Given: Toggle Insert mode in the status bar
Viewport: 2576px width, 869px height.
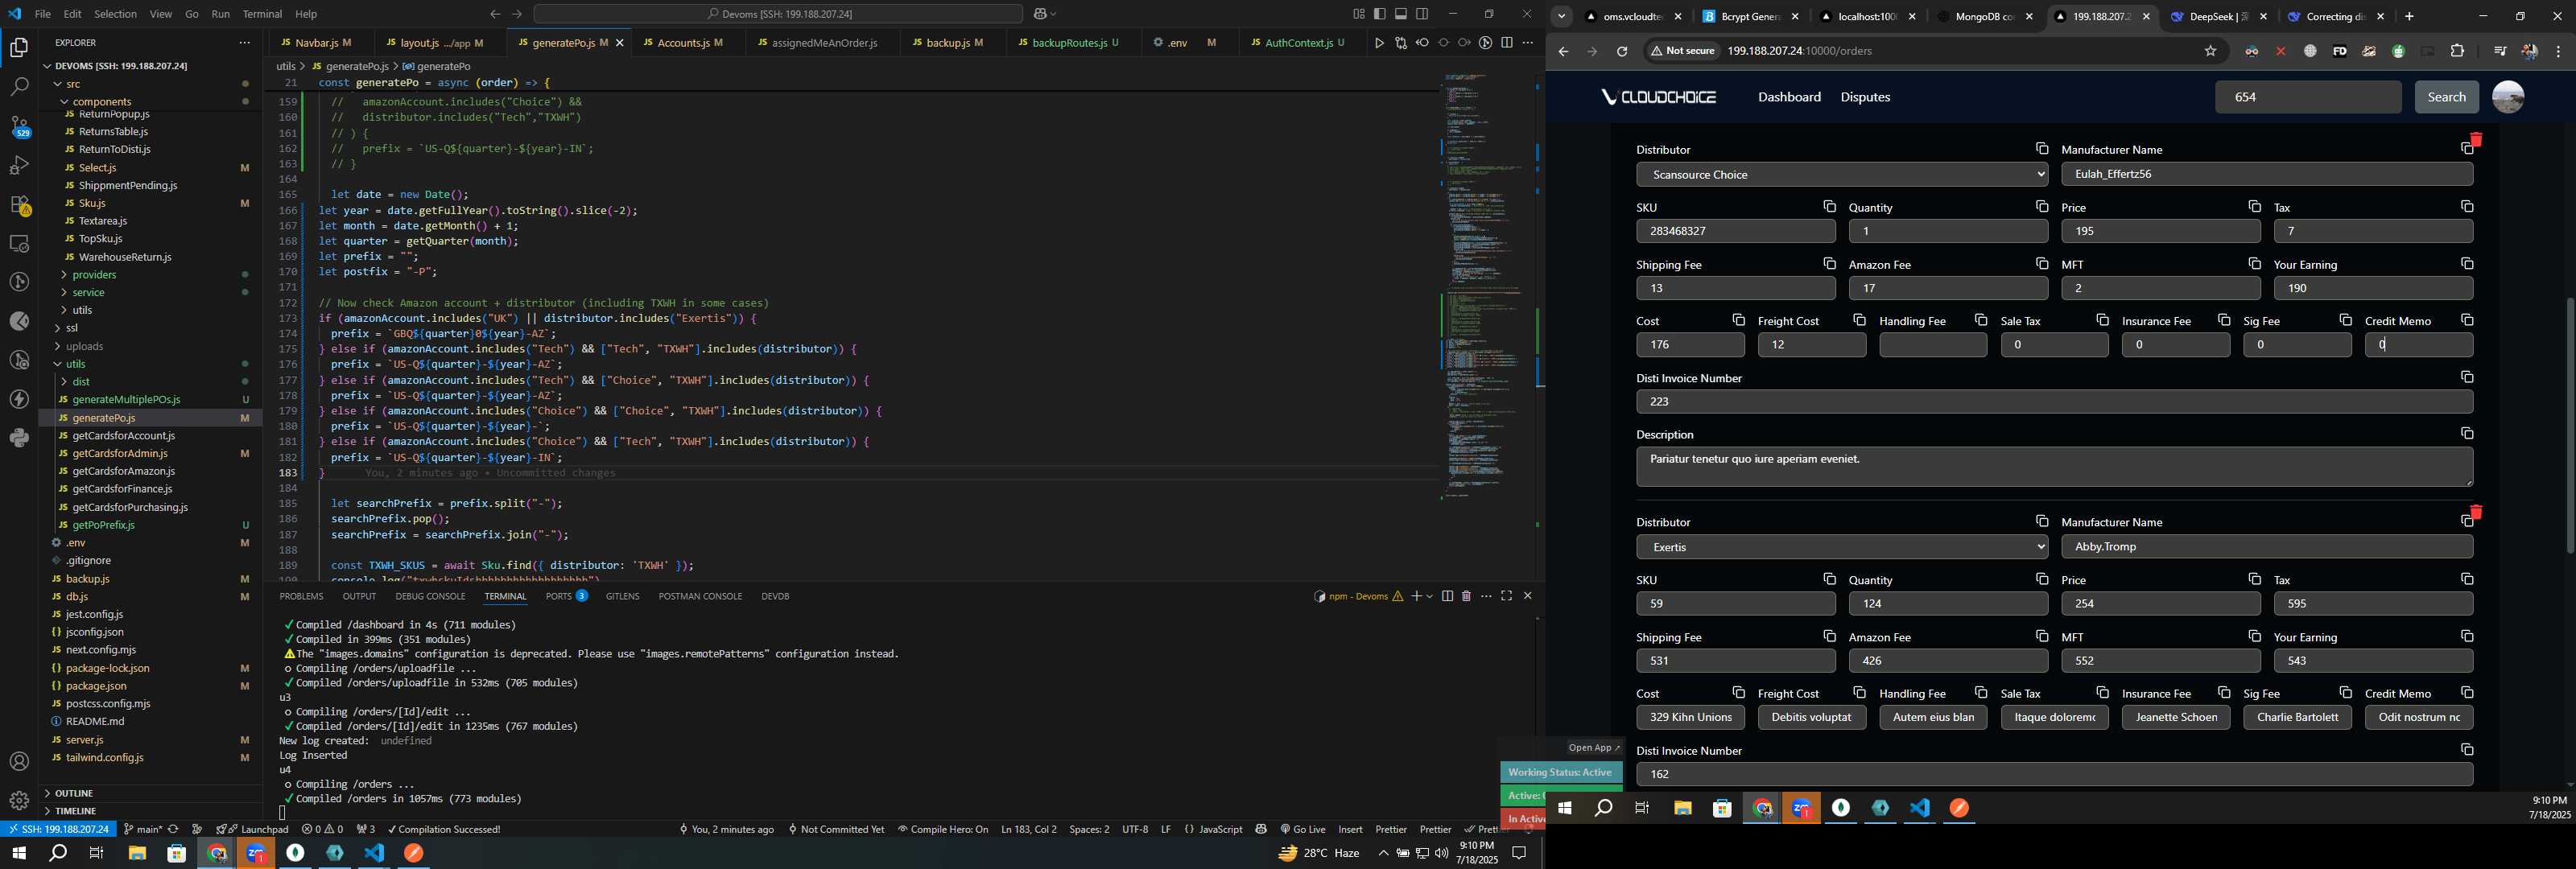Looking at the screenshot, I should 1350,829.
